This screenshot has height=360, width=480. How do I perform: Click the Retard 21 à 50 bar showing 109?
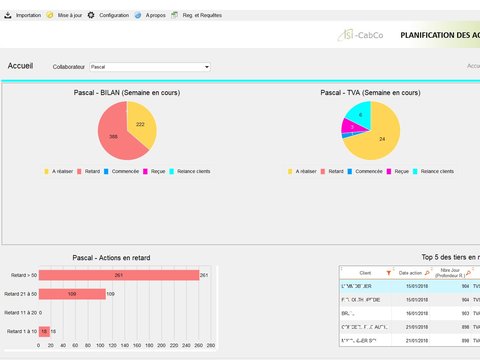click(x=72, y=294)
